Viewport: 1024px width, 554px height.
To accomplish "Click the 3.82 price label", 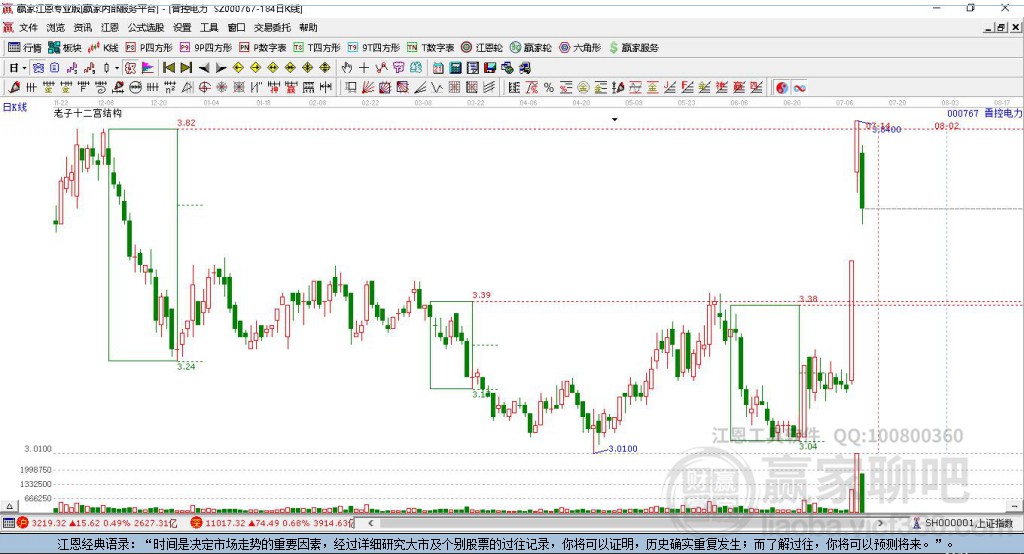I will pyautogui.click(x=187, y=122).
